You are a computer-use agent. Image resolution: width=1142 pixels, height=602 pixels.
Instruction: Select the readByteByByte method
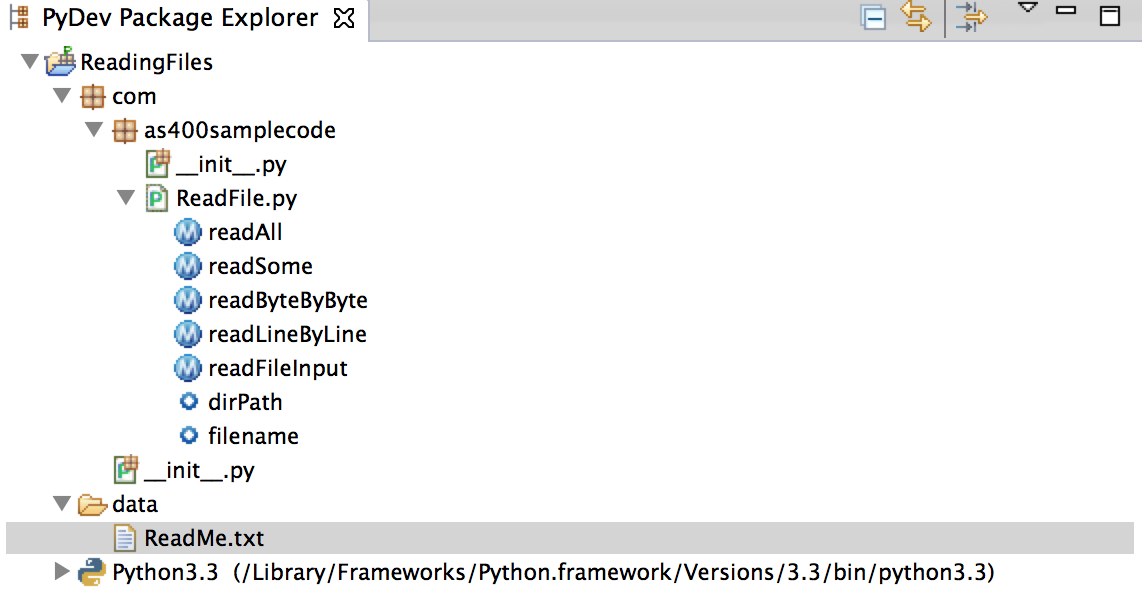286,300
